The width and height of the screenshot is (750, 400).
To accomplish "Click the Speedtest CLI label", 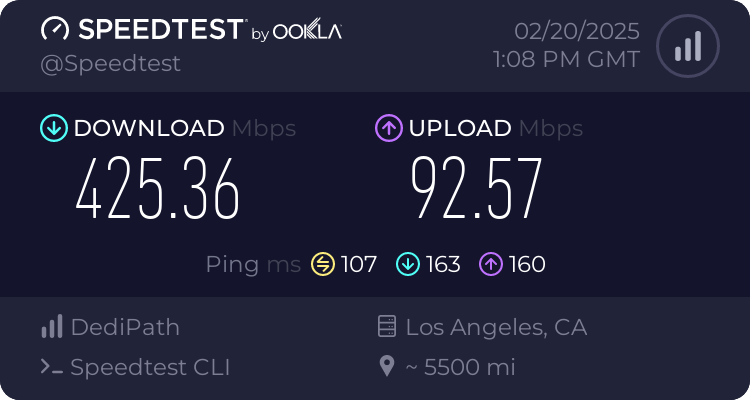I will click(150, 367).
